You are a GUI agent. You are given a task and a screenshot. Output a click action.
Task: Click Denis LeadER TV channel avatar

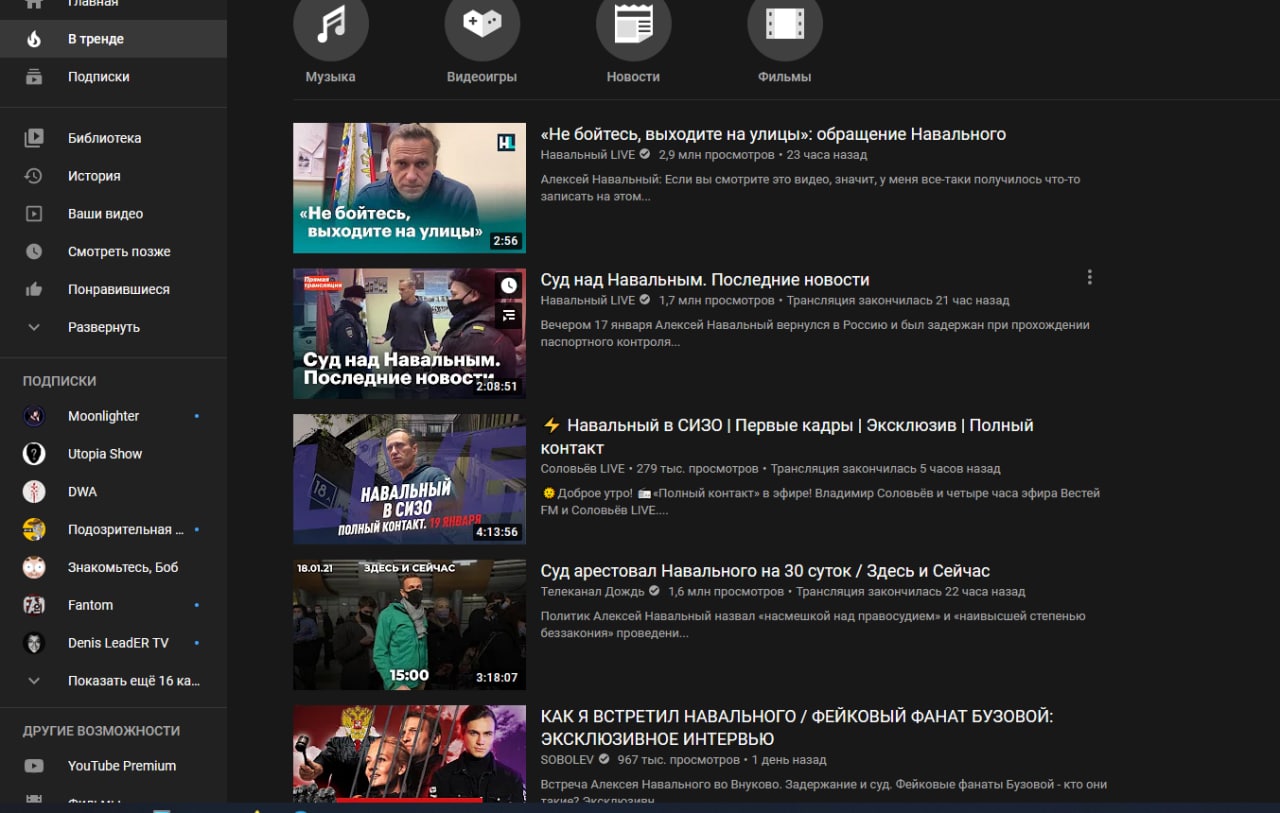click(34, 643)
